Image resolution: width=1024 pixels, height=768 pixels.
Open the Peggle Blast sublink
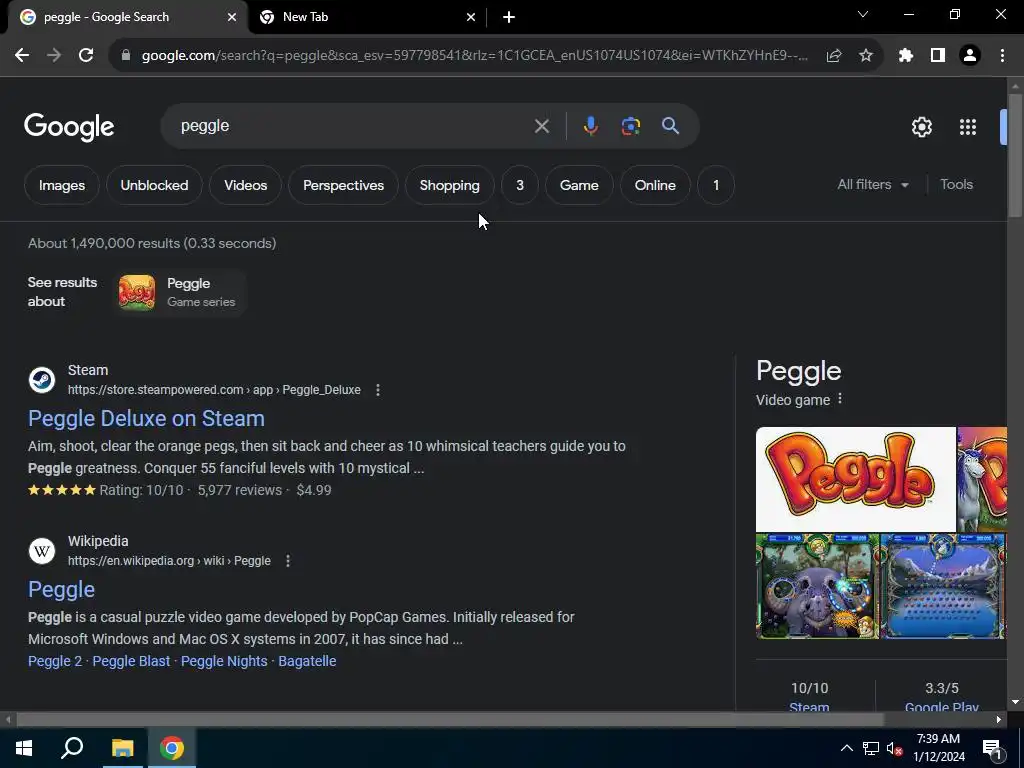click(x=131, y=661)
